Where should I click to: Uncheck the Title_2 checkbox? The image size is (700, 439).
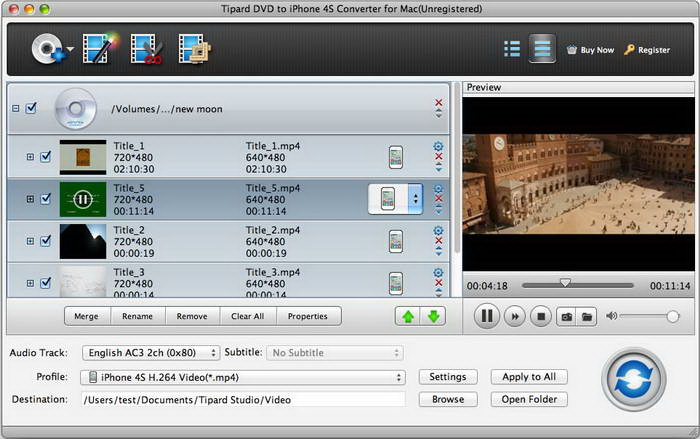click(x=45, y=240)
